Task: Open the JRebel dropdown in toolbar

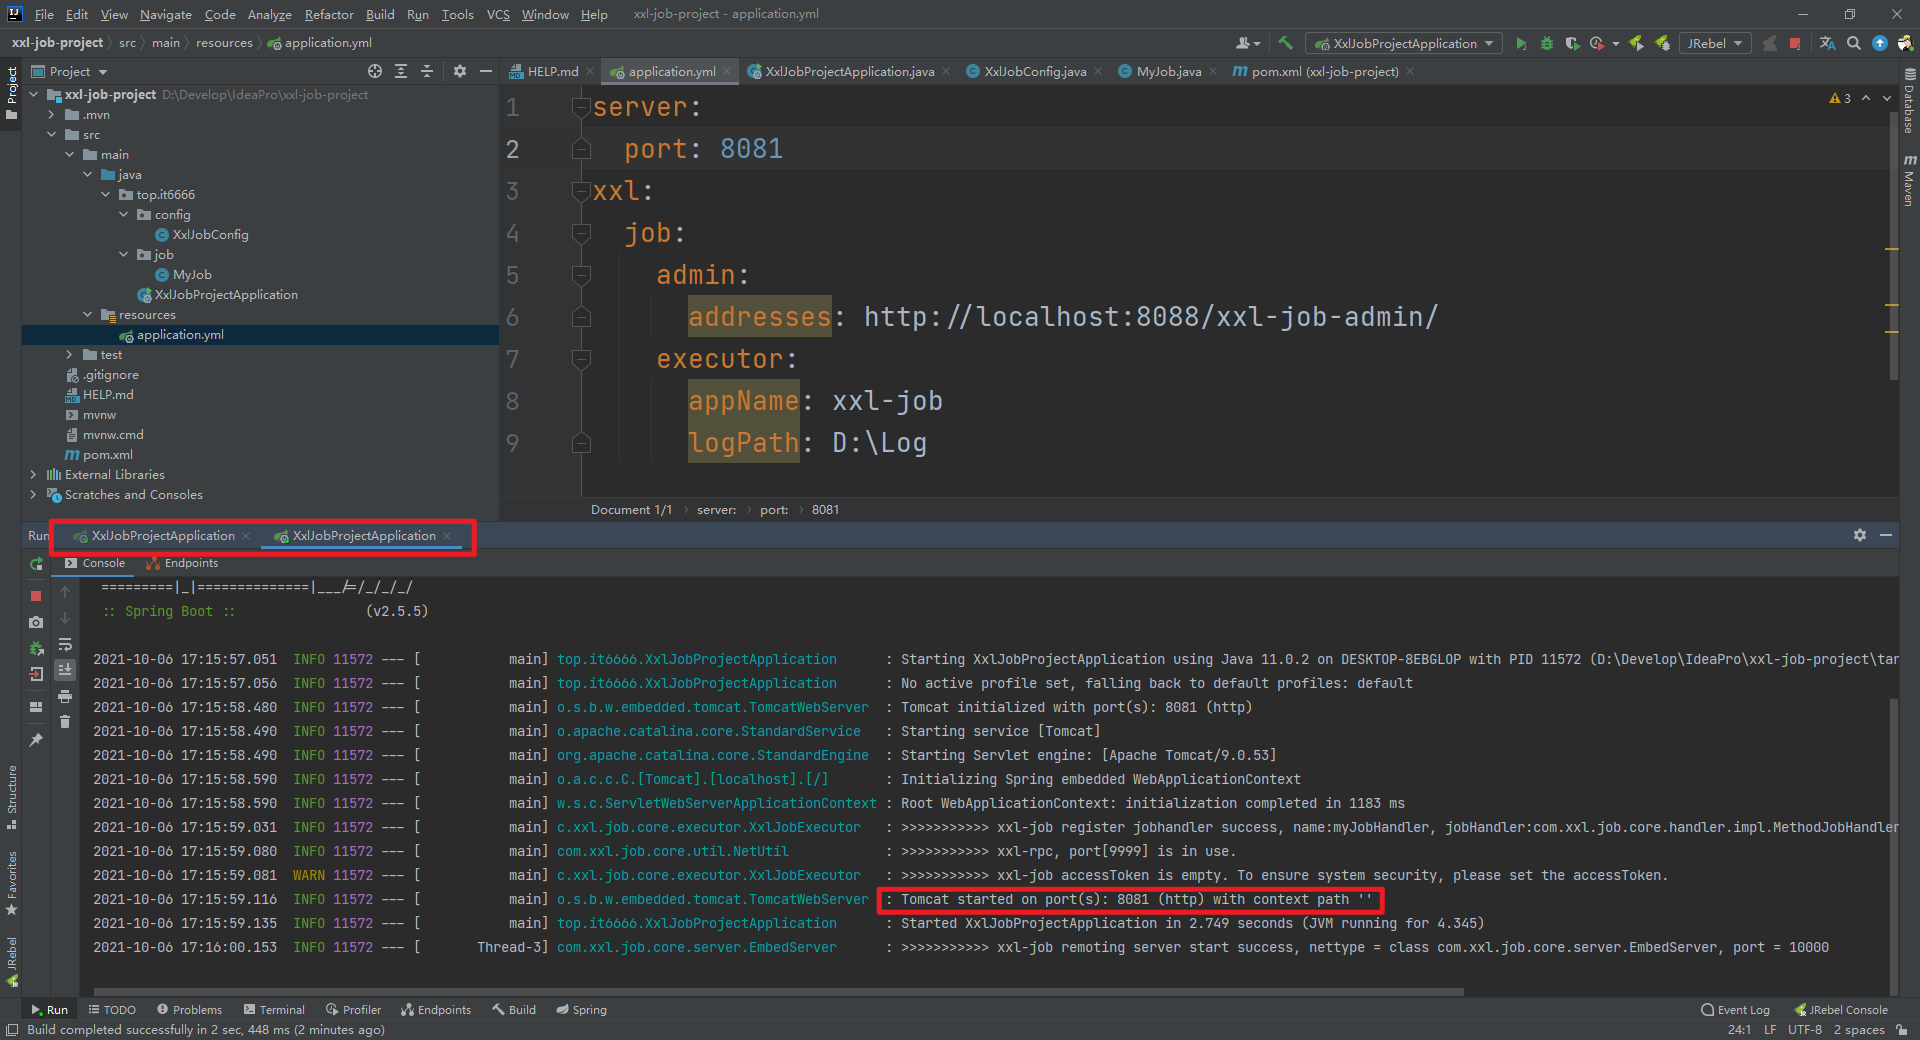Action: 1714,43
